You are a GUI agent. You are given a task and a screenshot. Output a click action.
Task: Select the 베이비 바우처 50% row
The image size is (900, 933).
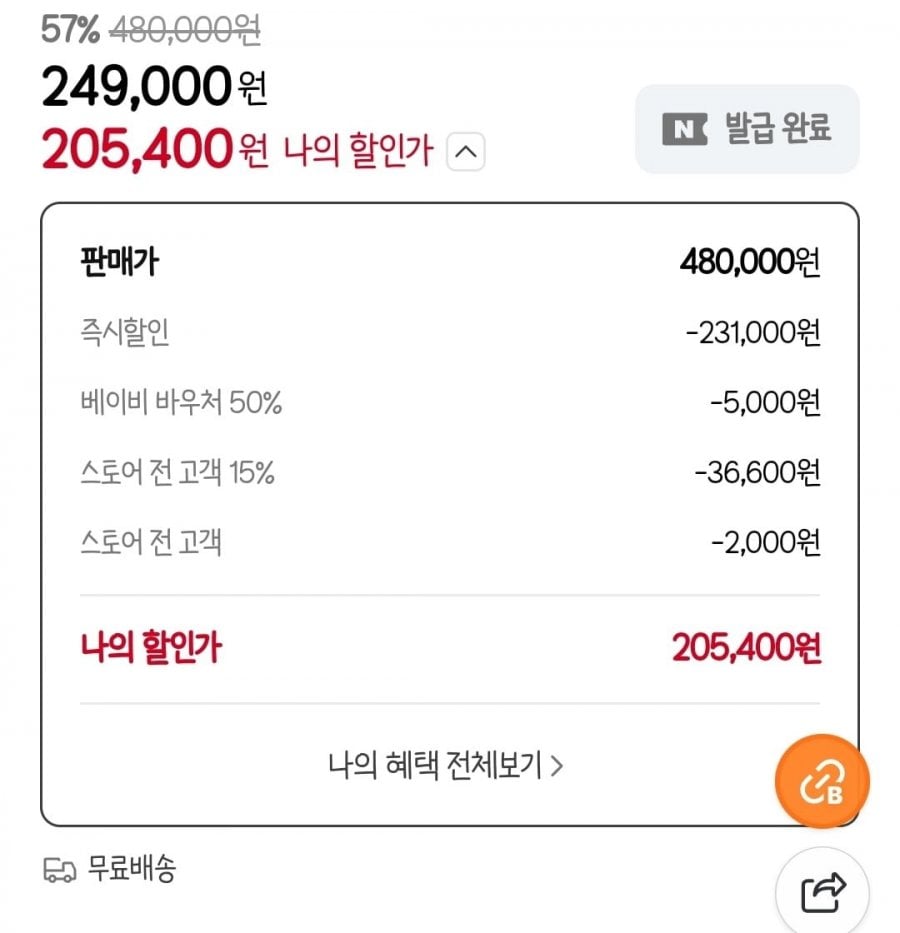click(x=181, y=402)
